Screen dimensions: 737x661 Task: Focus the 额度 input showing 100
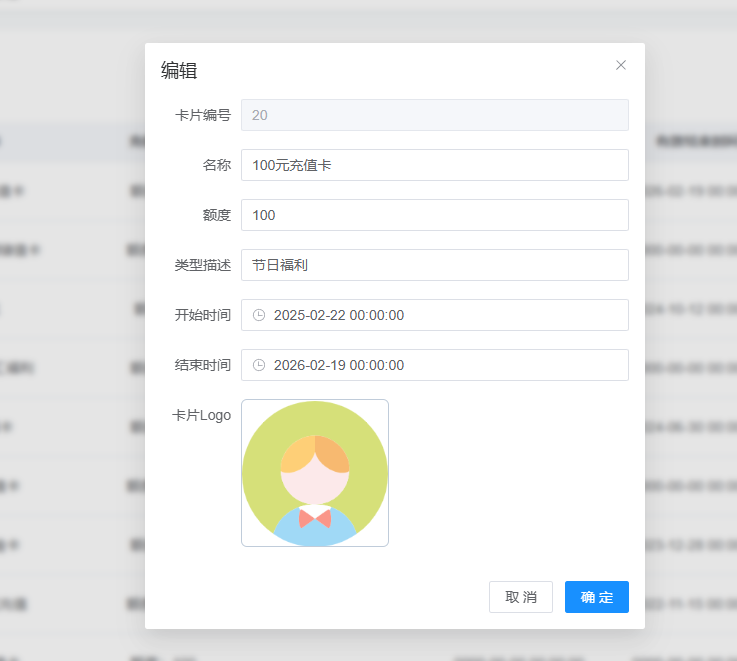pos(434,215)
